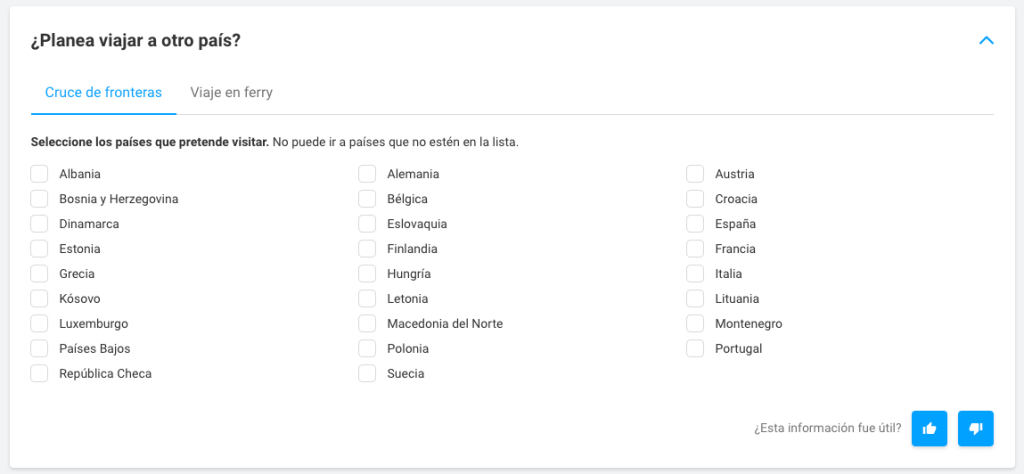This screenshot has width=1024, height=474.
Task: Collapse the '¿Planea viajar a otro país?' section
Action: 986,41
